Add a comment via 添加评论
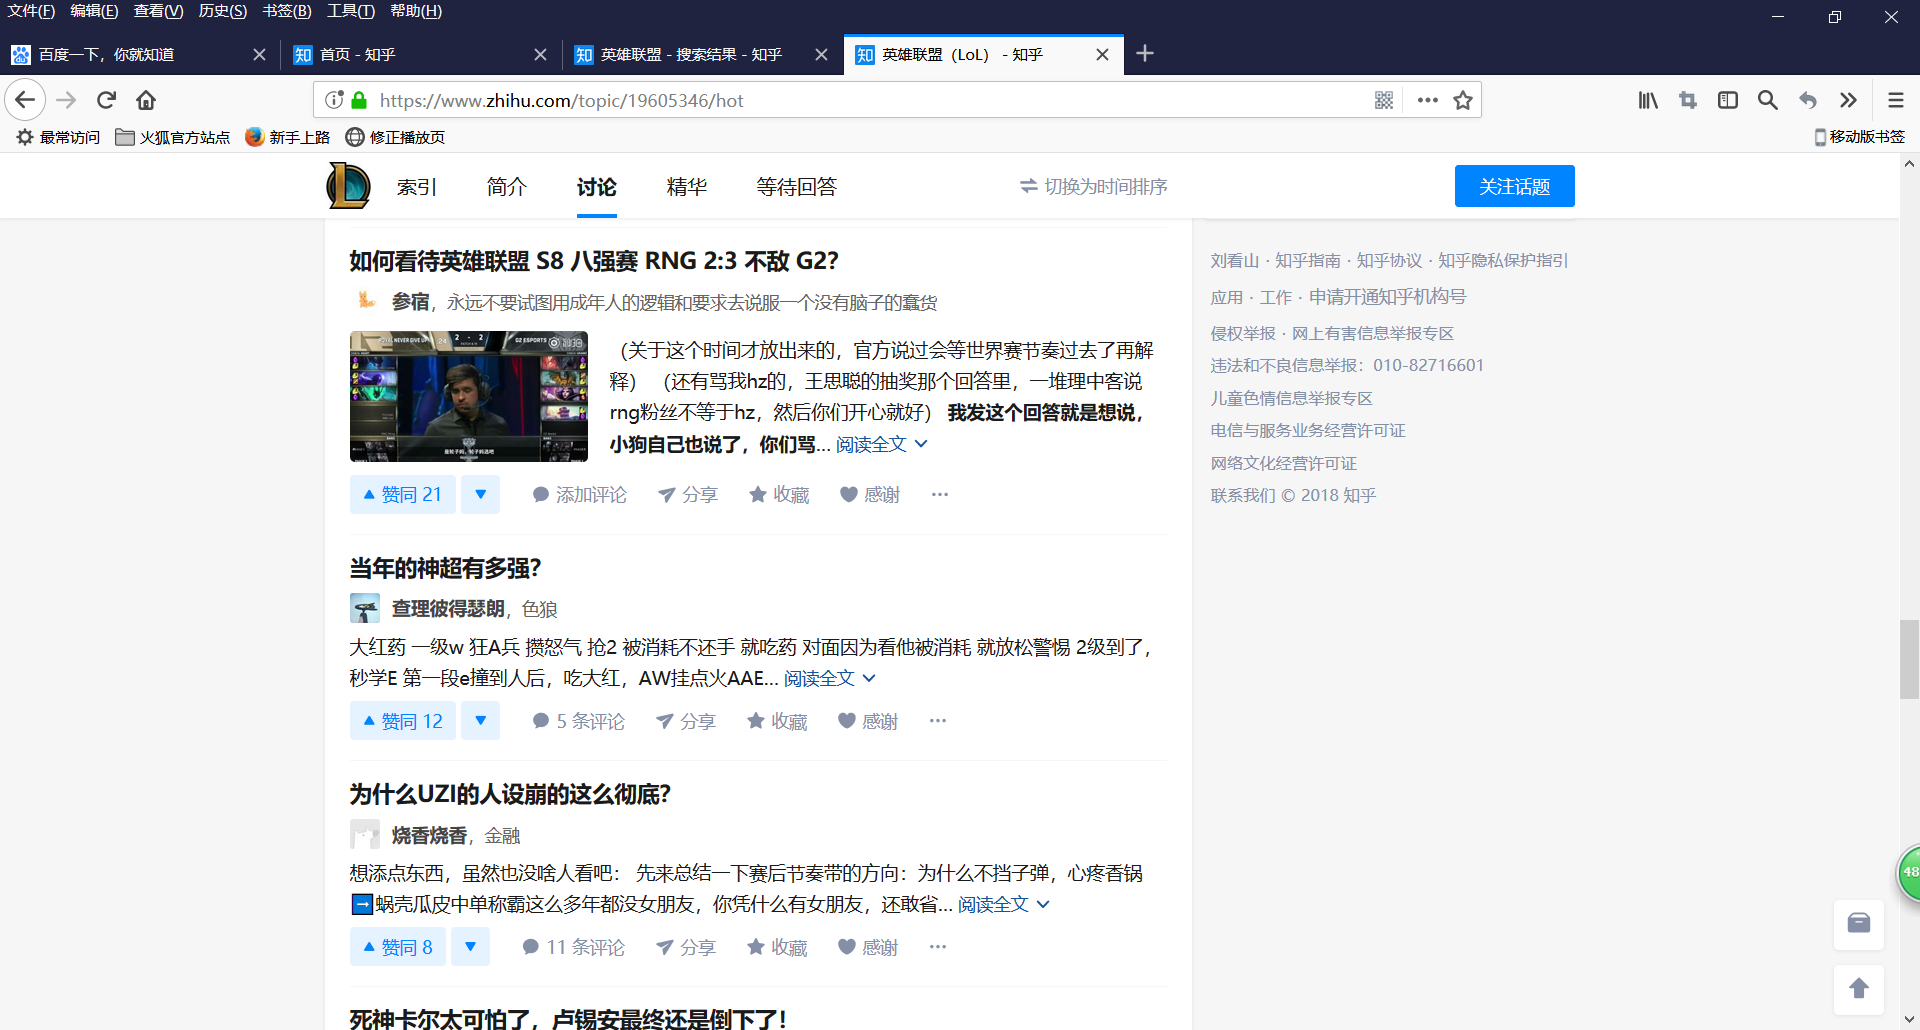 click(580, 494)
